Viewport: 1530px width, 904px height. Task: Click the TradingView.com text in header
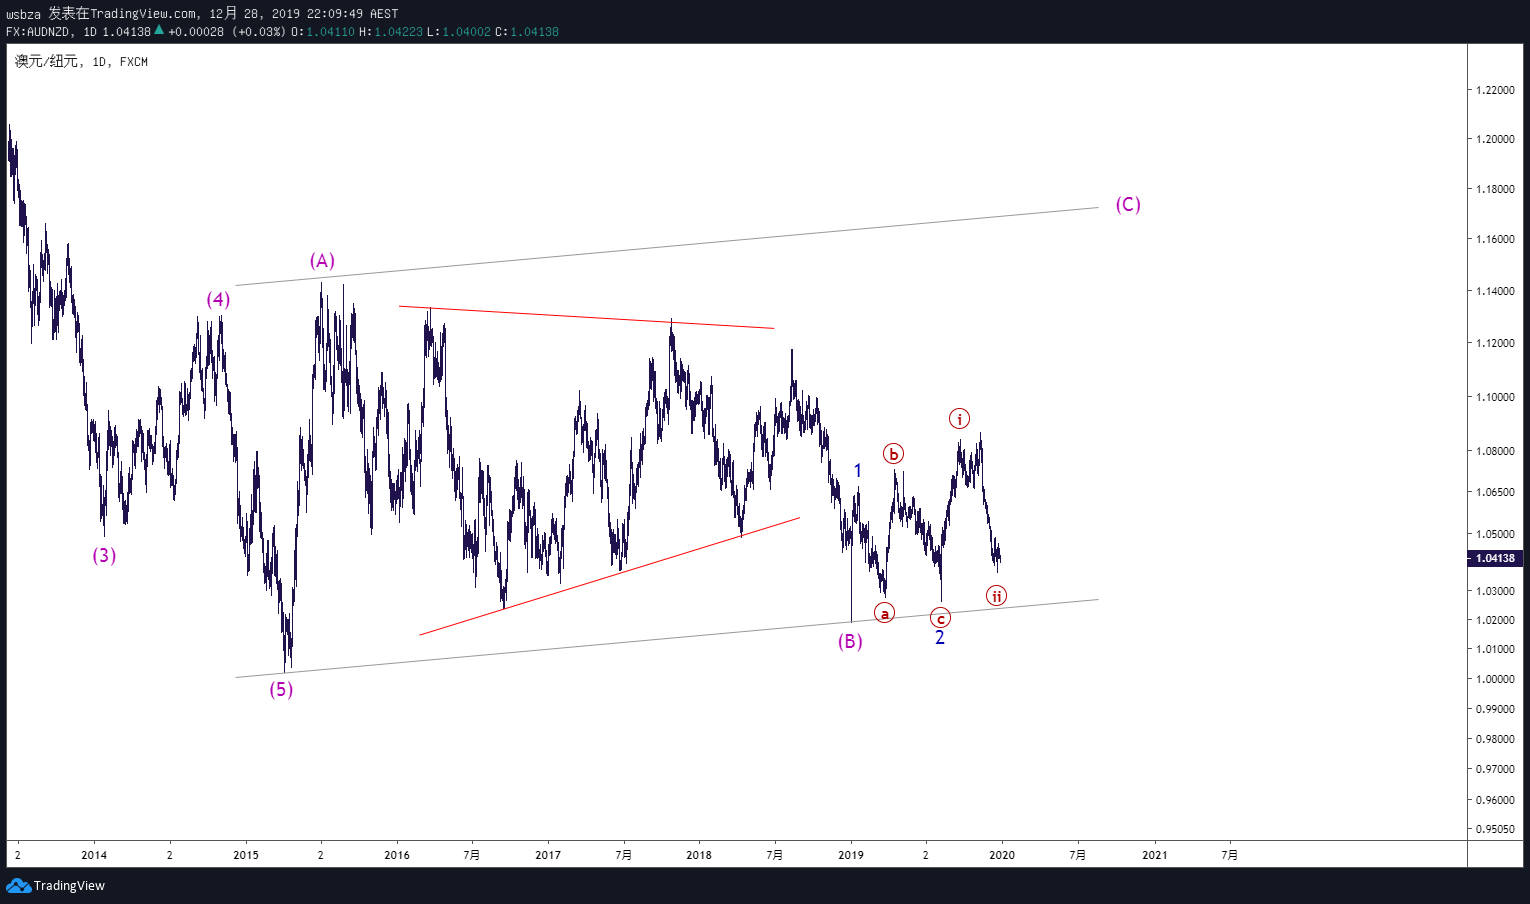[x=143, y=13]
